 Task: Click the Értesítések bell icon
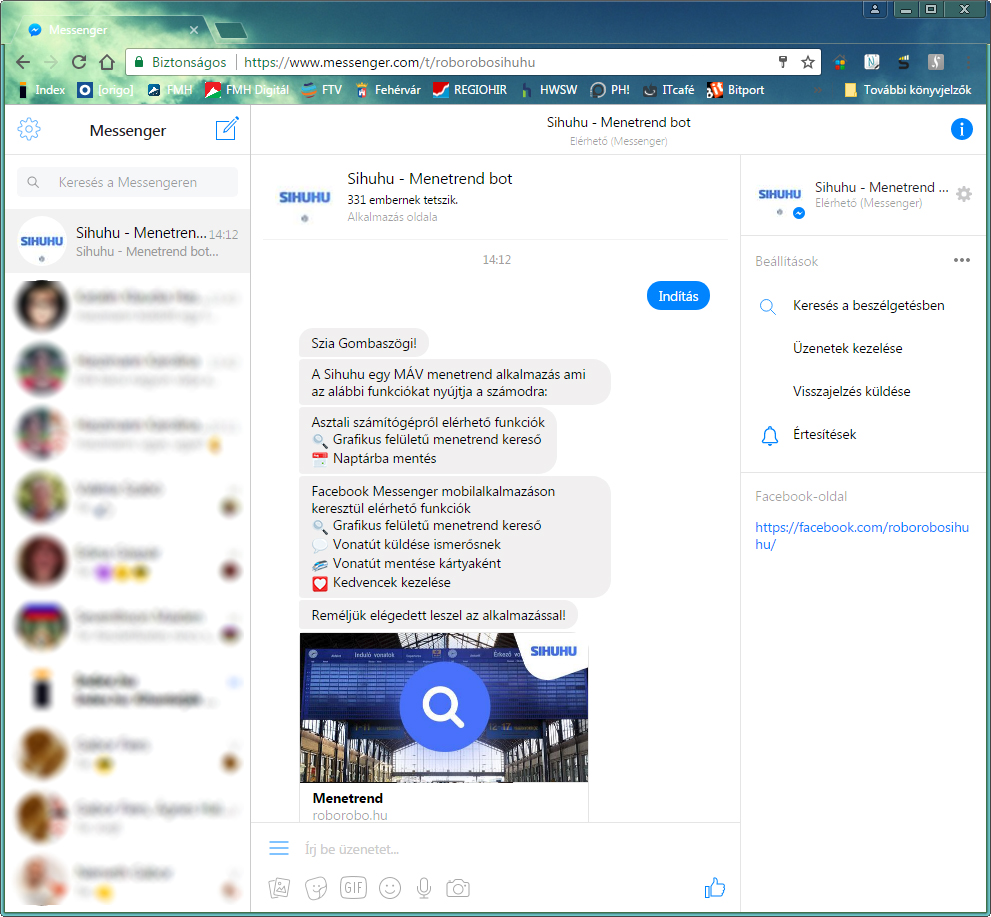point(769,435)
